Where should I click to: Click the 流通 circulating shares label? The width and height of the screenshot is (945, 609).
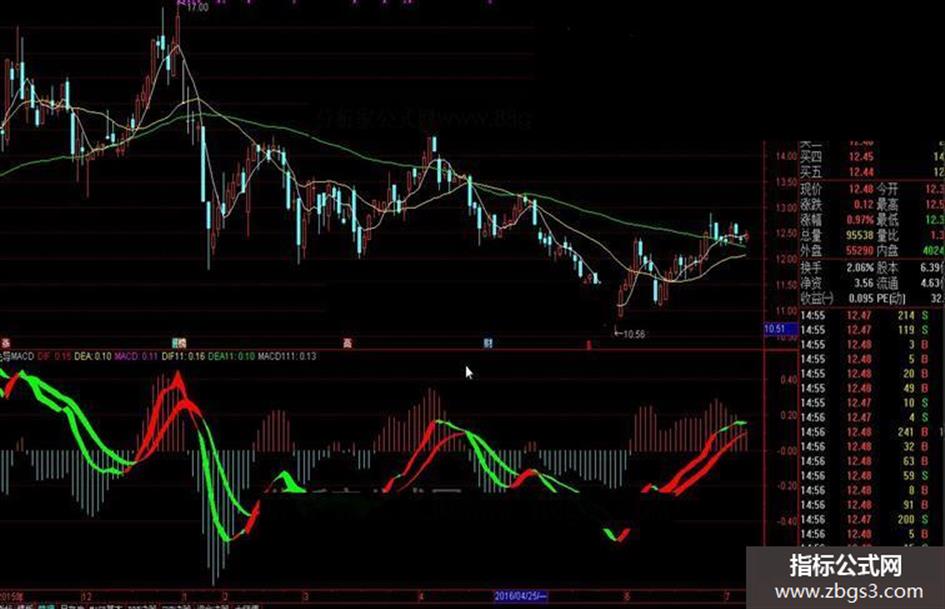pos(887,283)
